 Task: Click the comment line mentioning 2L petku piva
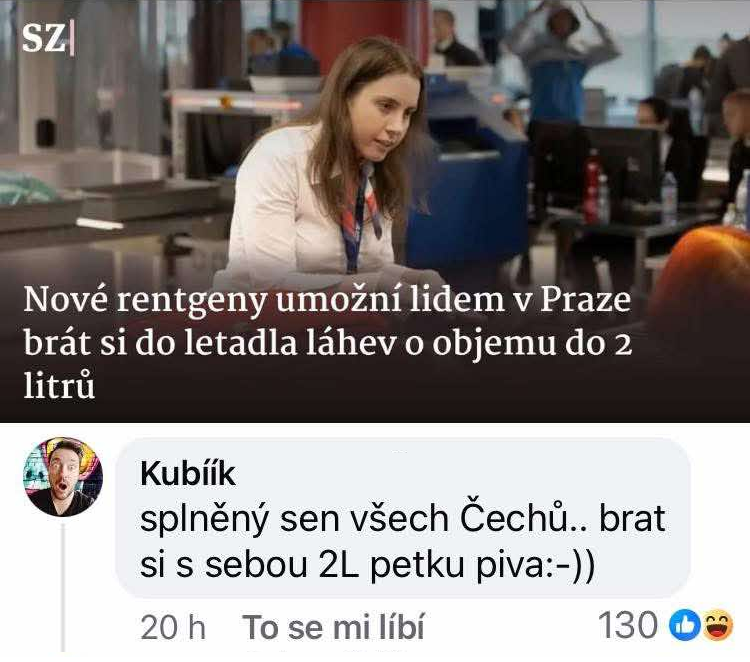coord(367,566)
